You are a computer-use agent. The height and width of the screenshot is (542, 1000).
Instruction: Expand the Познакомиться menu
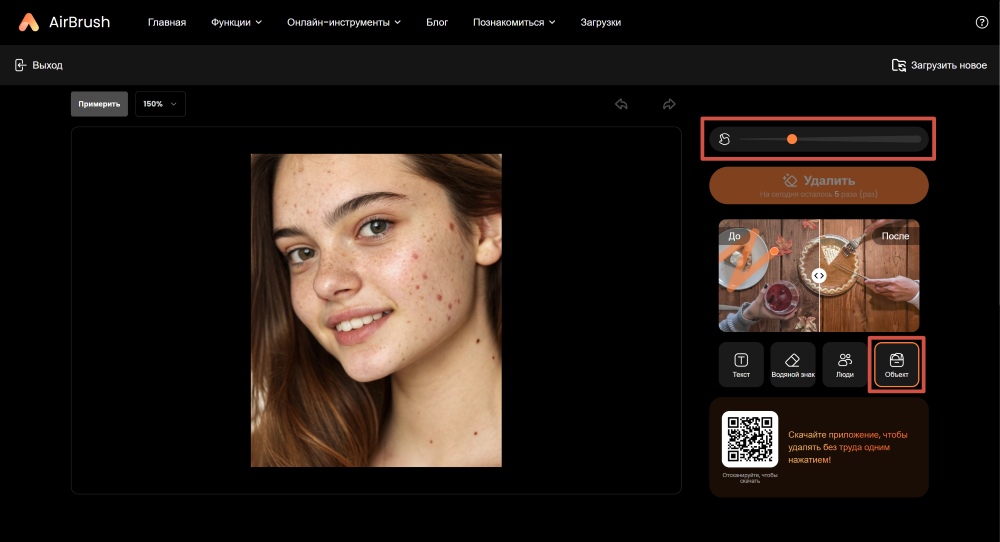point(514,22)
